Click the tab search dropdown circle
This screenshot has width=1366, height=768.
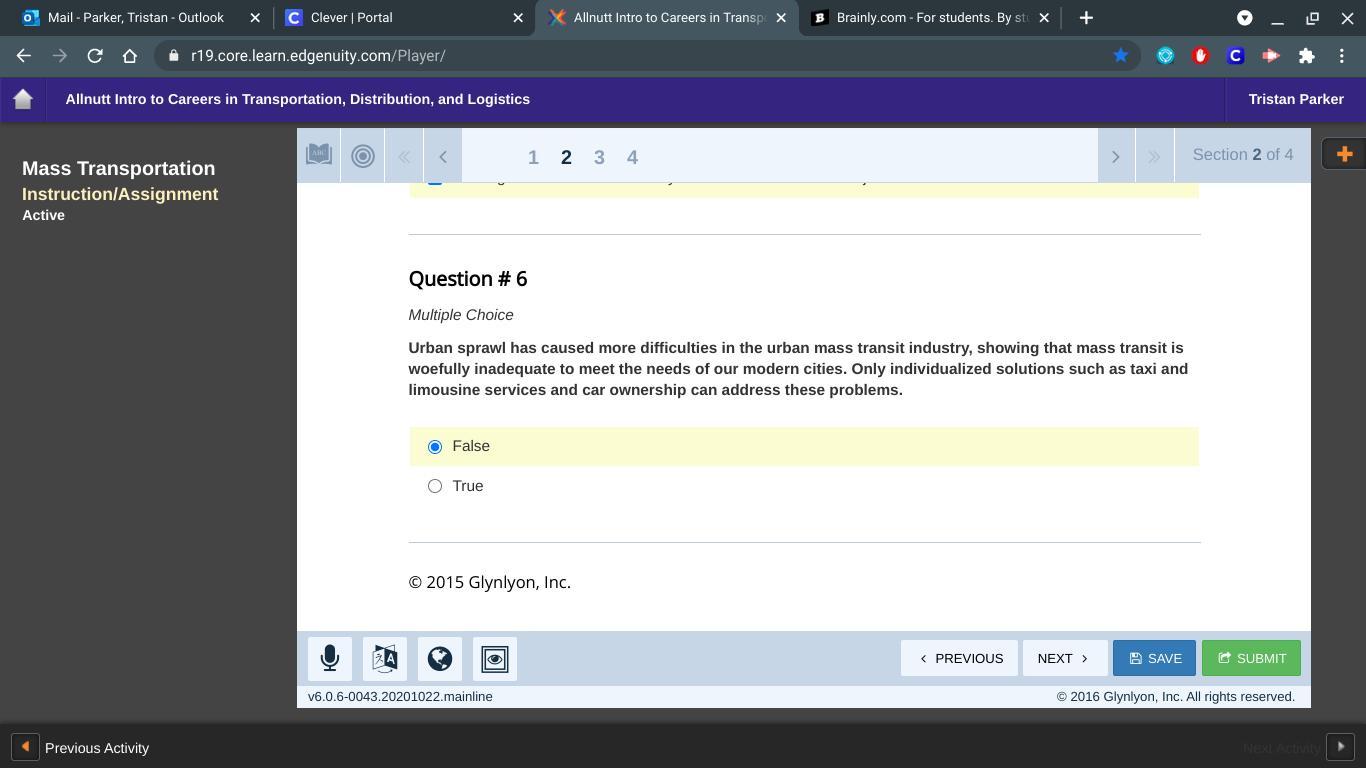1245,18
